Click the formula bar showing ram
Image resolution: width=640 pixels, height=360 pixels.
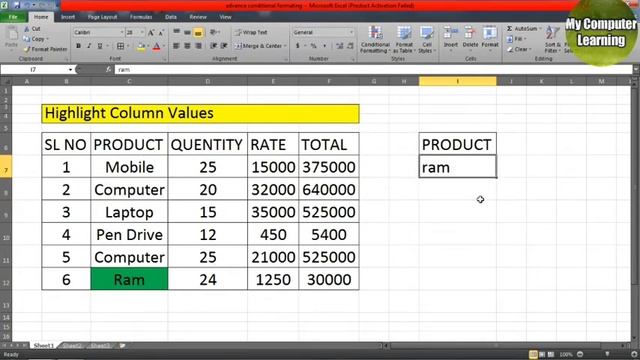click(x=373, y=70)
